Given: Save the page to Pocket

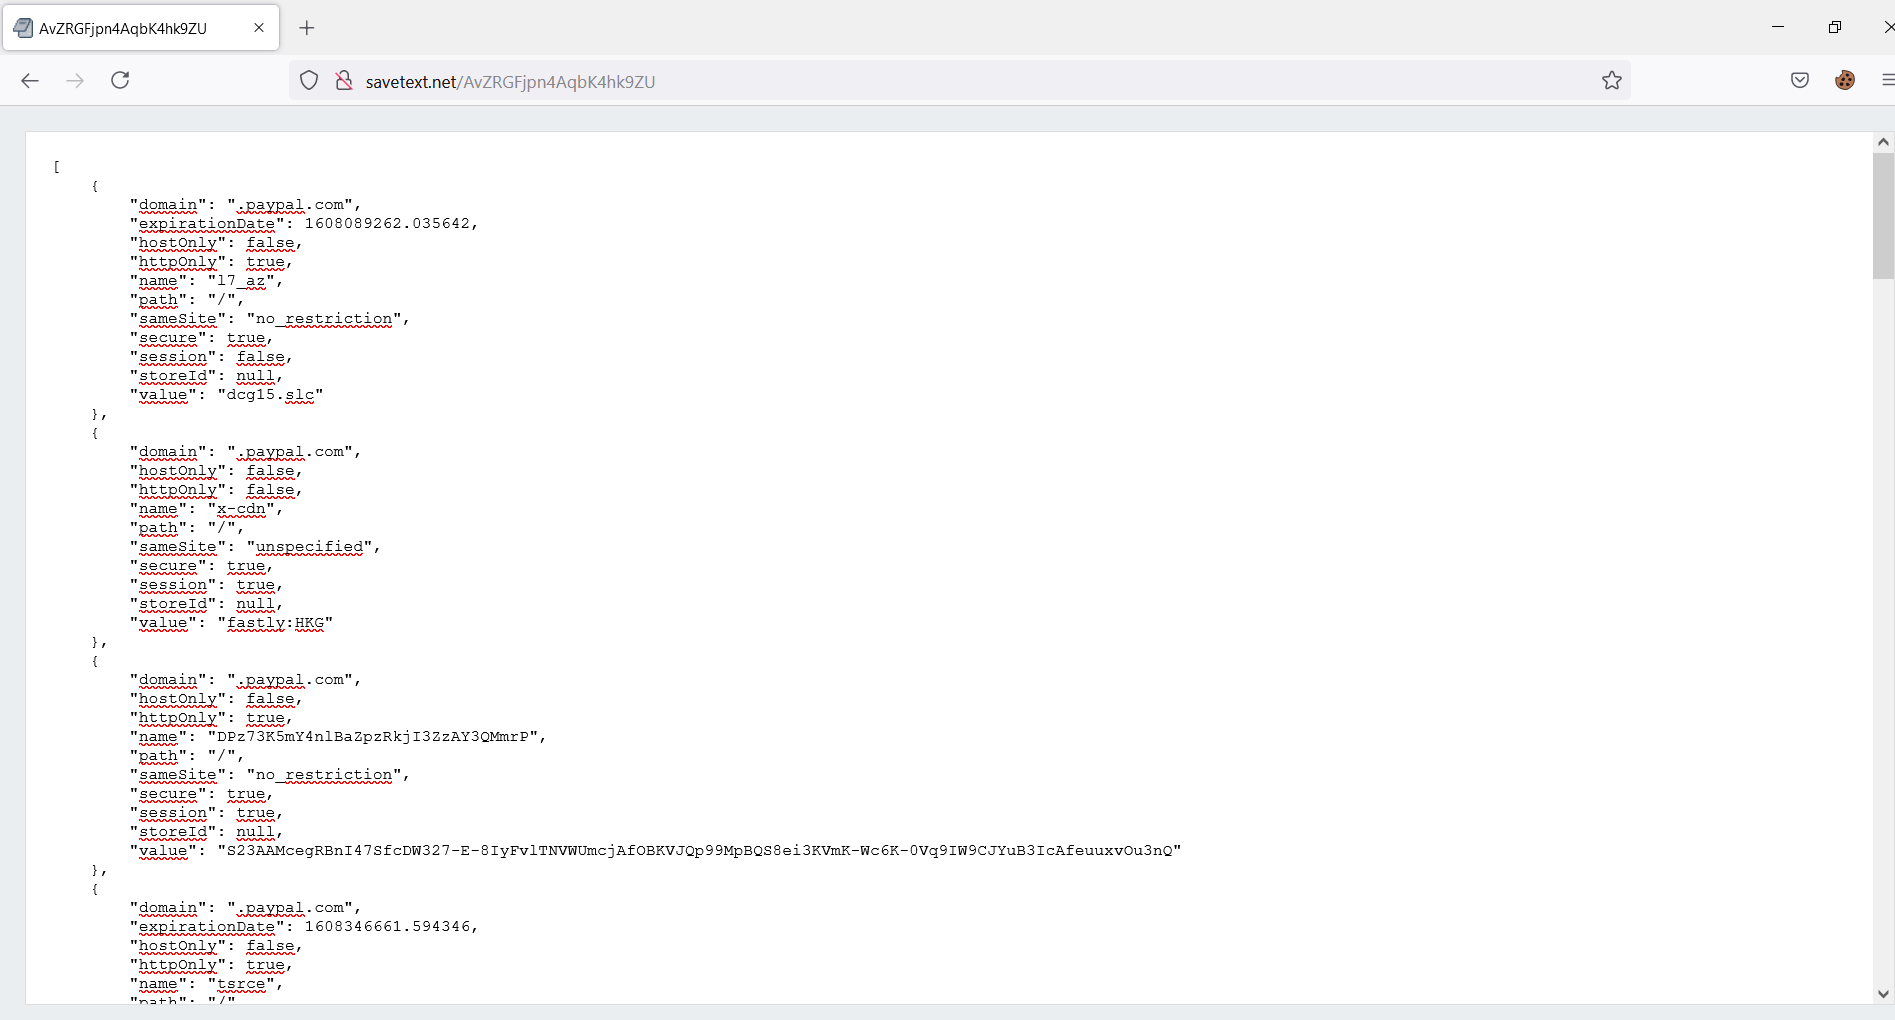Looking at the screenshot, I should click(1799, 81).
